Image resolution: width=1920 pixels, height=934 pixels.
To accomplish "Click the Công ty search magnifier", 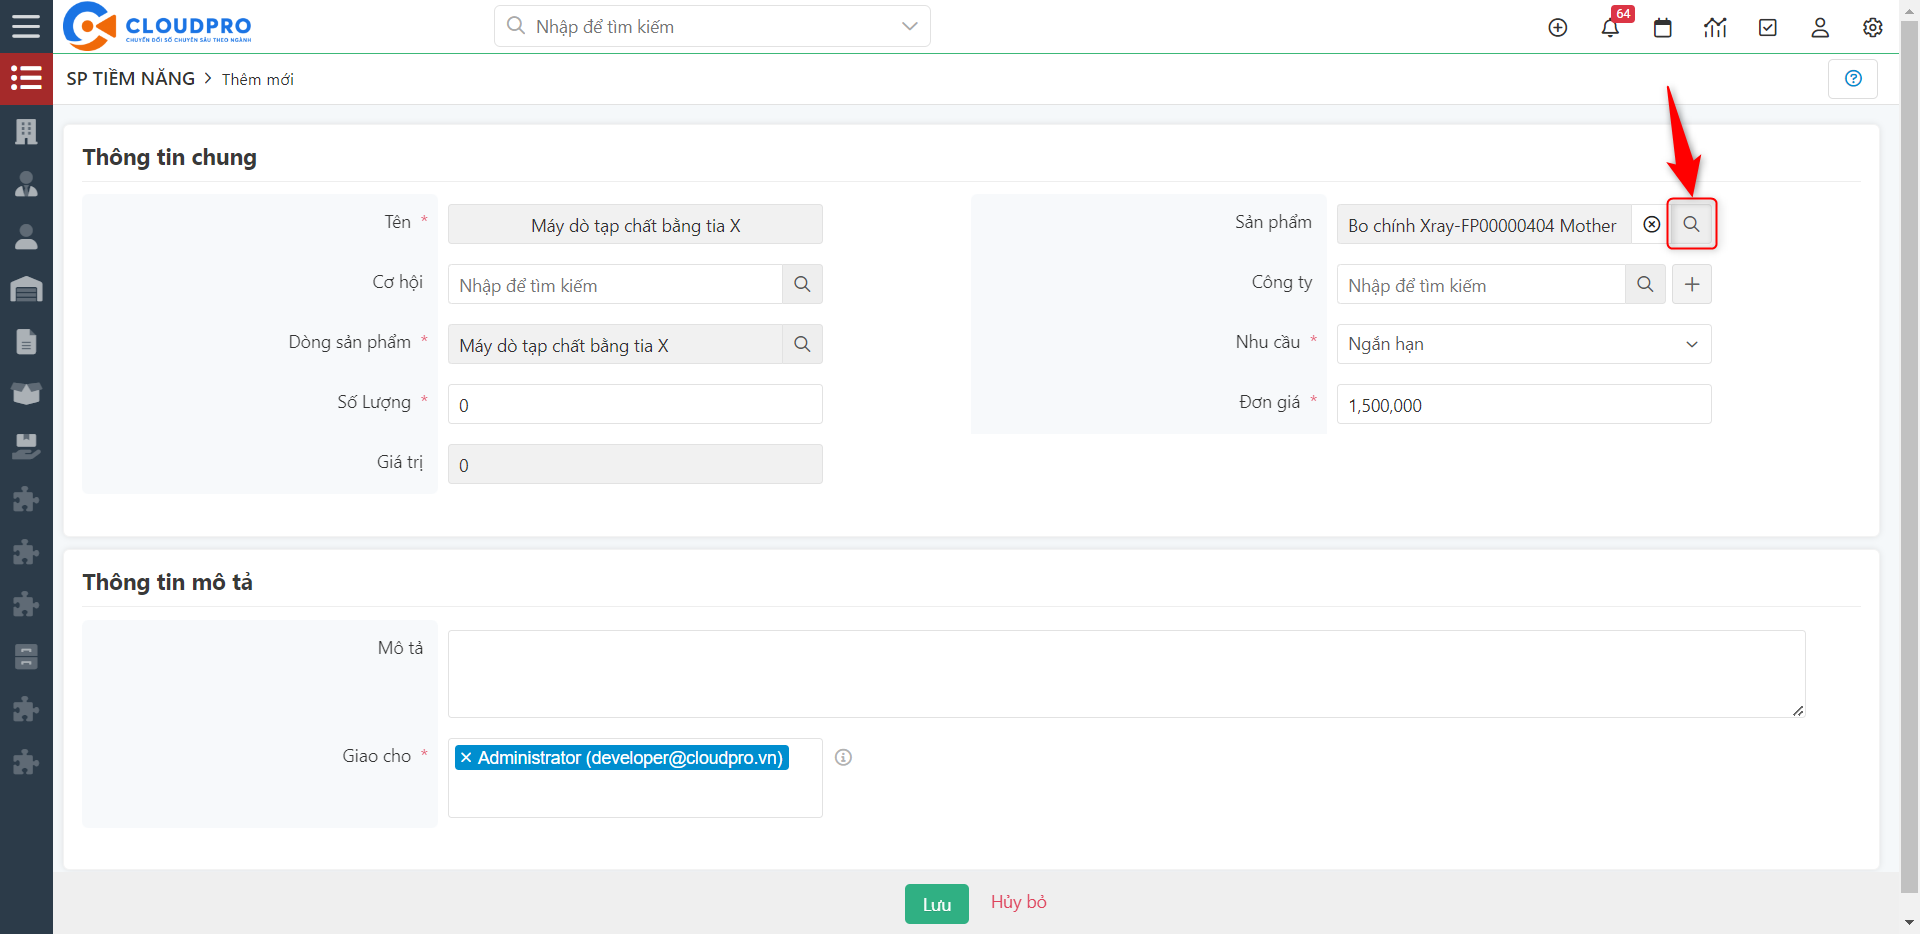I will coord(1645,284).
